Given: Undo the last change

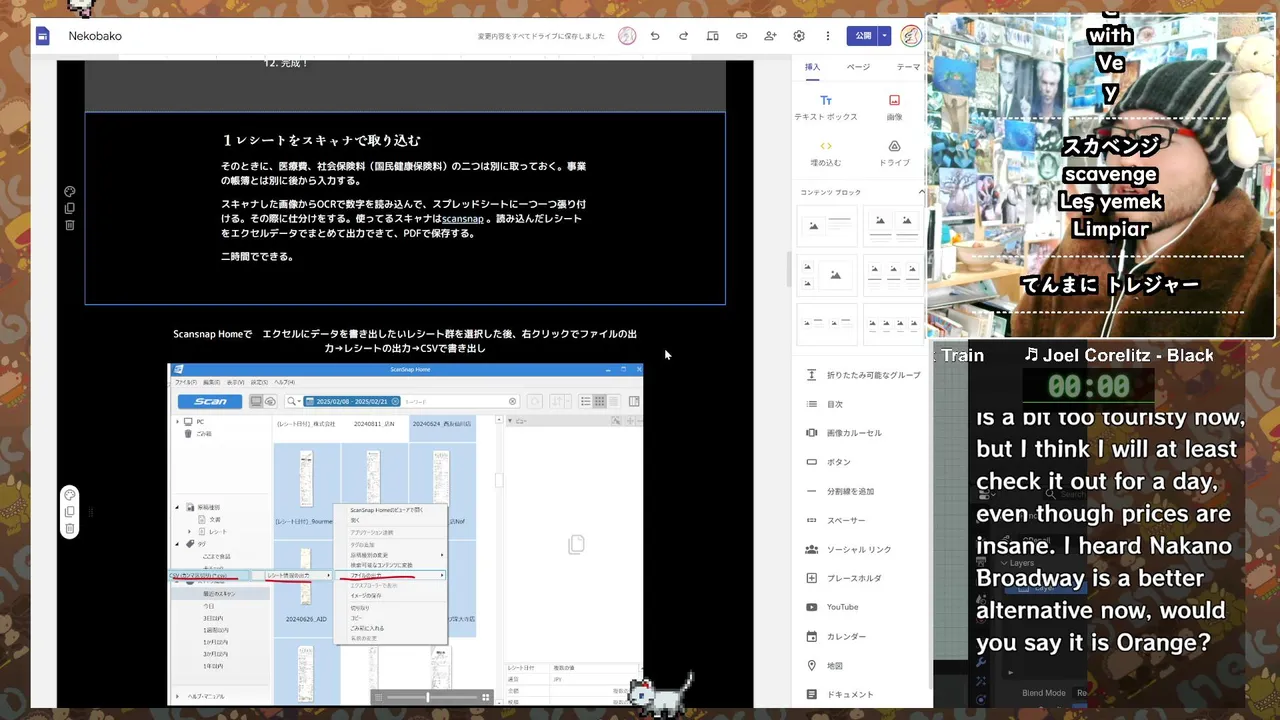Looking at the screenshot, I should pos(655,36).
